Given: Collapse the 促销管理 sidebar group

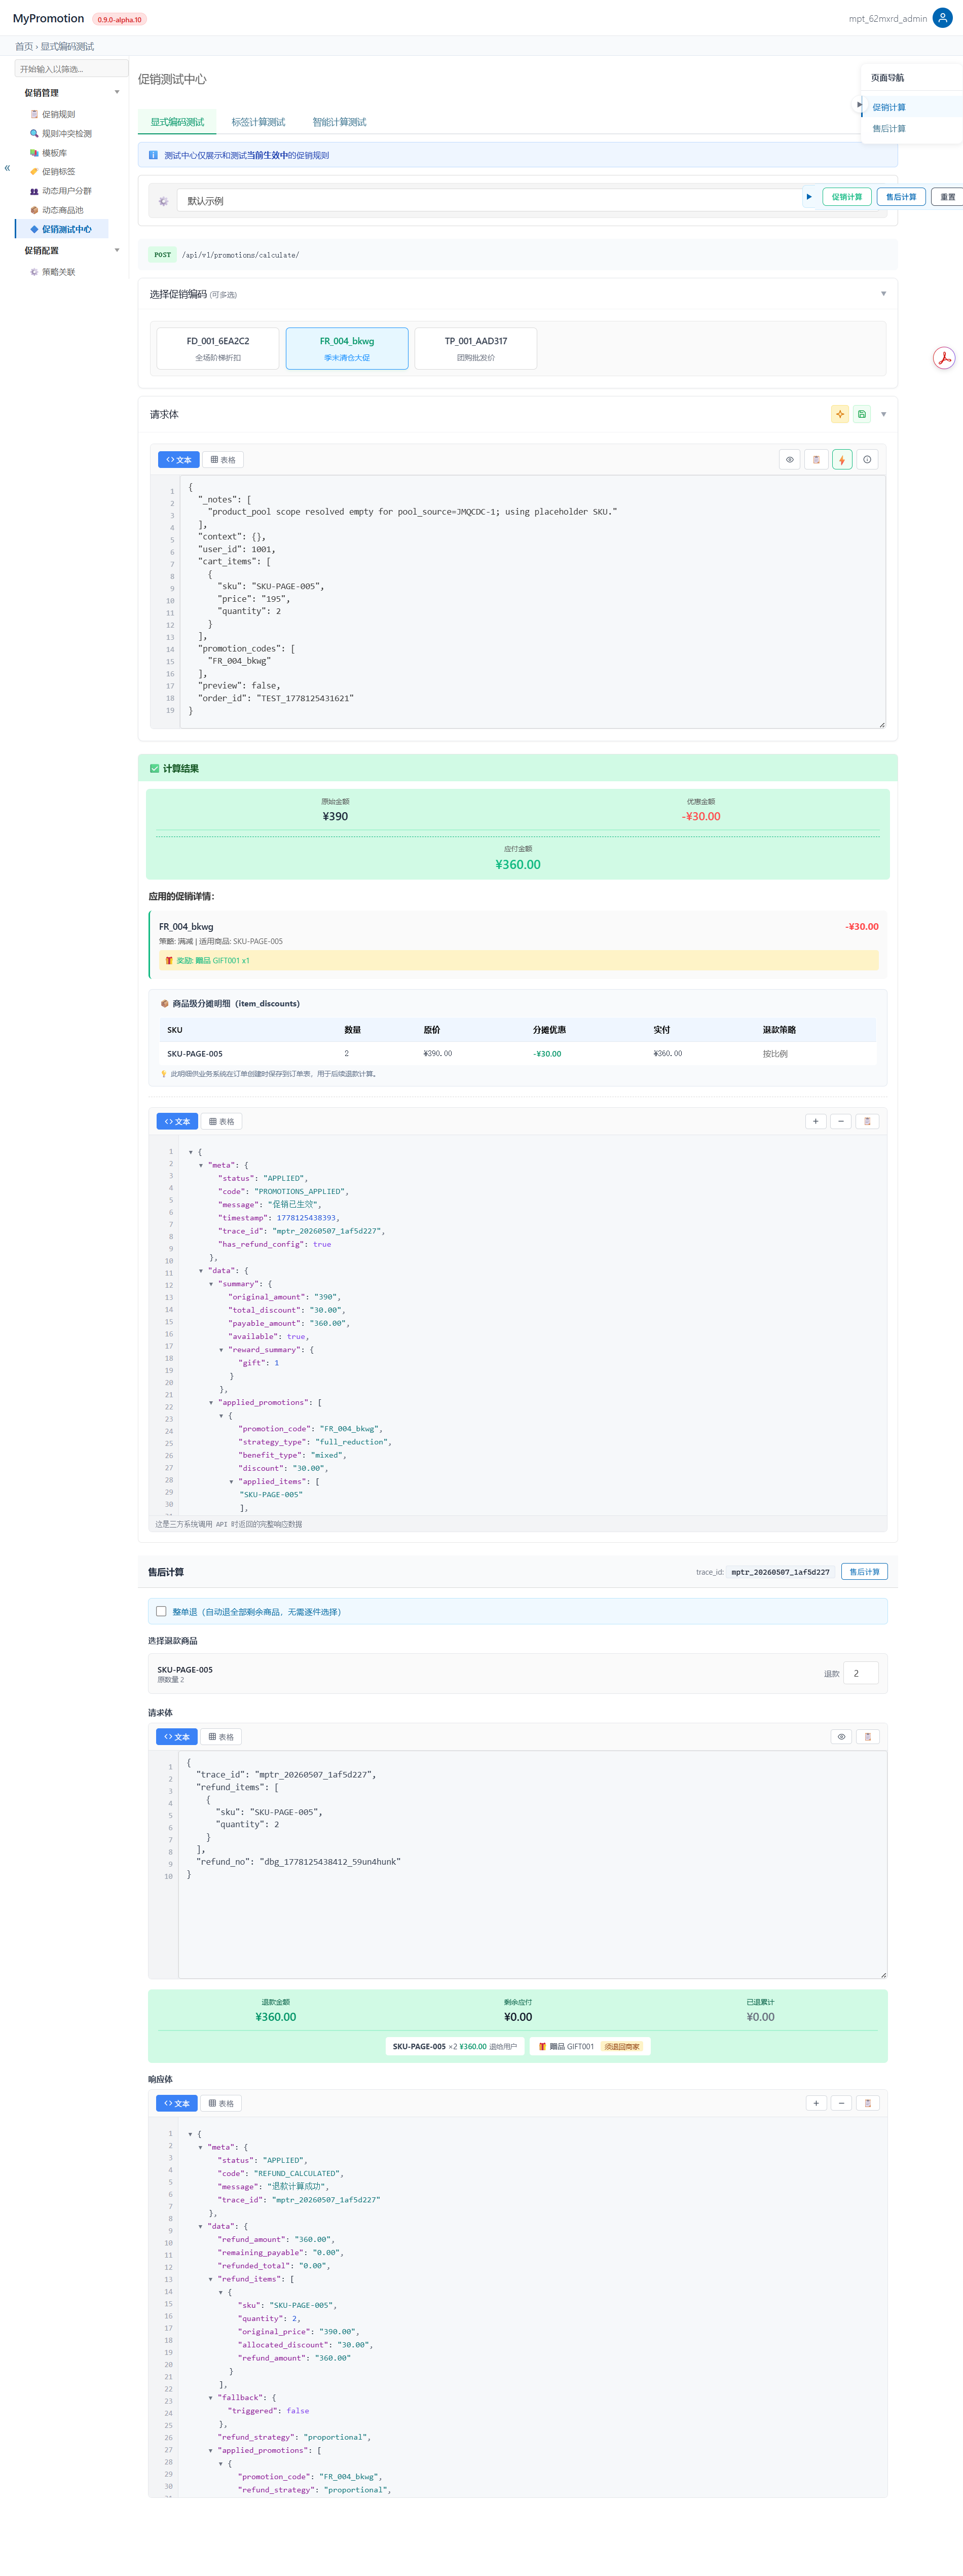Looking at the screenshot, I should (x=117, y=93).
